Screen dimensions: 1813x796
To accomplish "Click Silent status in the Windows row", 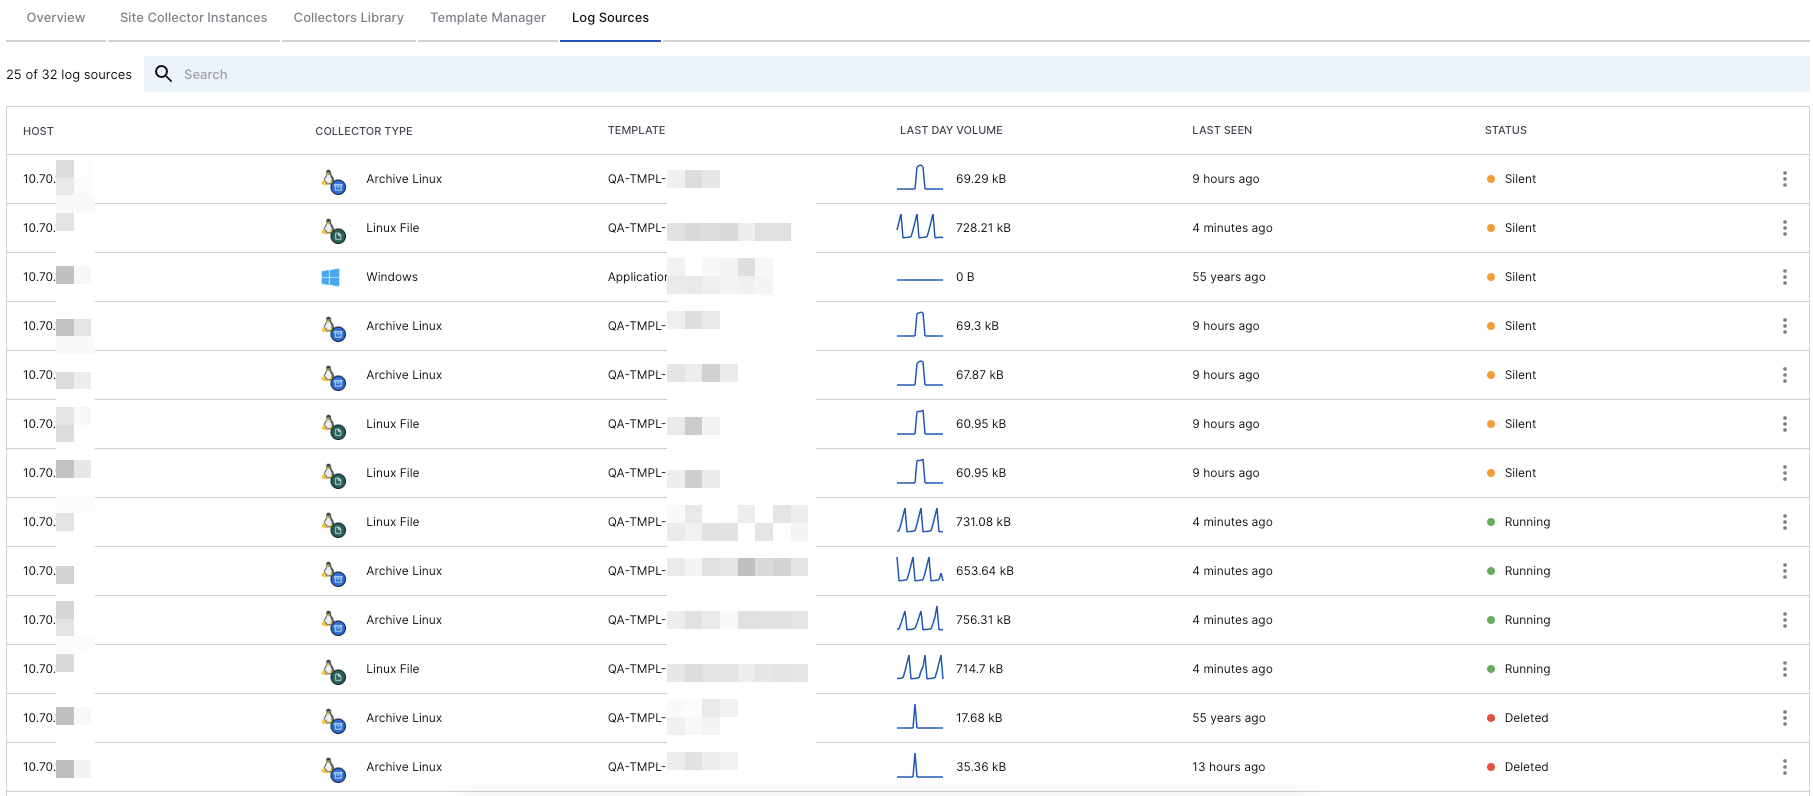I will tap(1512, 277).
